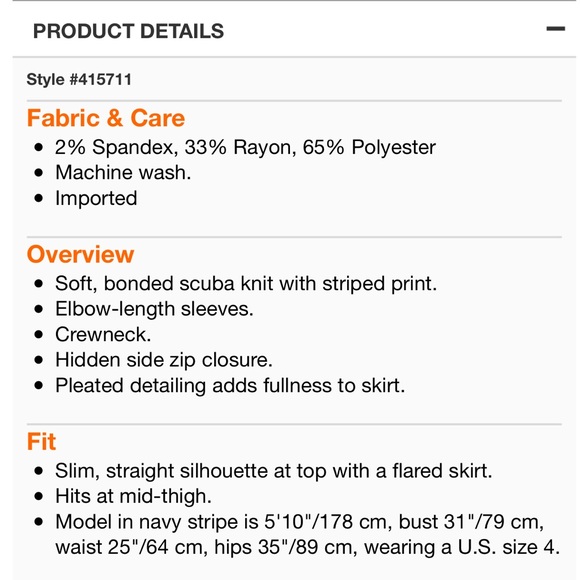Select the Style #415711 text

tap(79, 80)
